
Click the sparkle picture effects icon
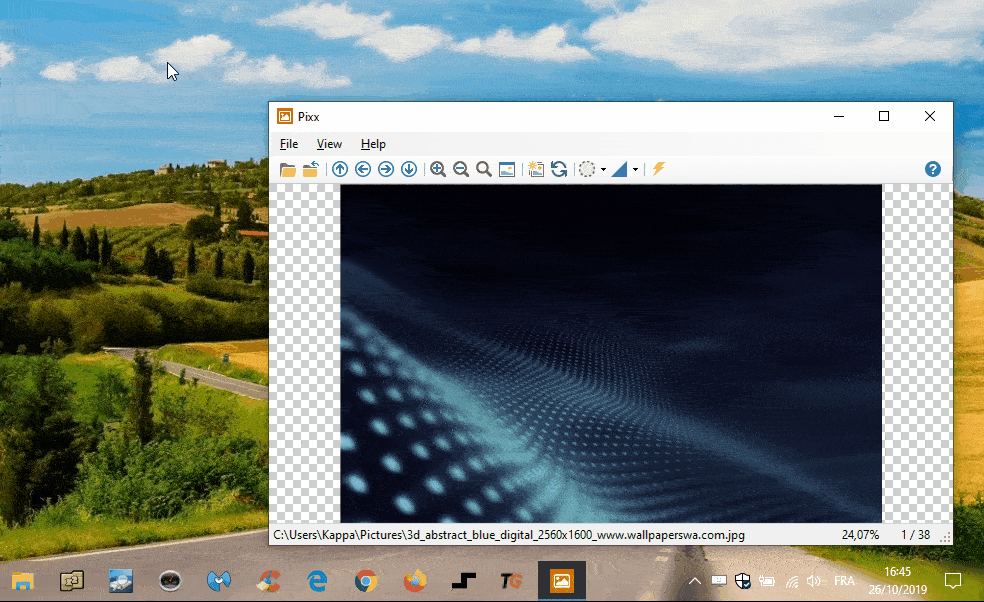tap(536, 169)
